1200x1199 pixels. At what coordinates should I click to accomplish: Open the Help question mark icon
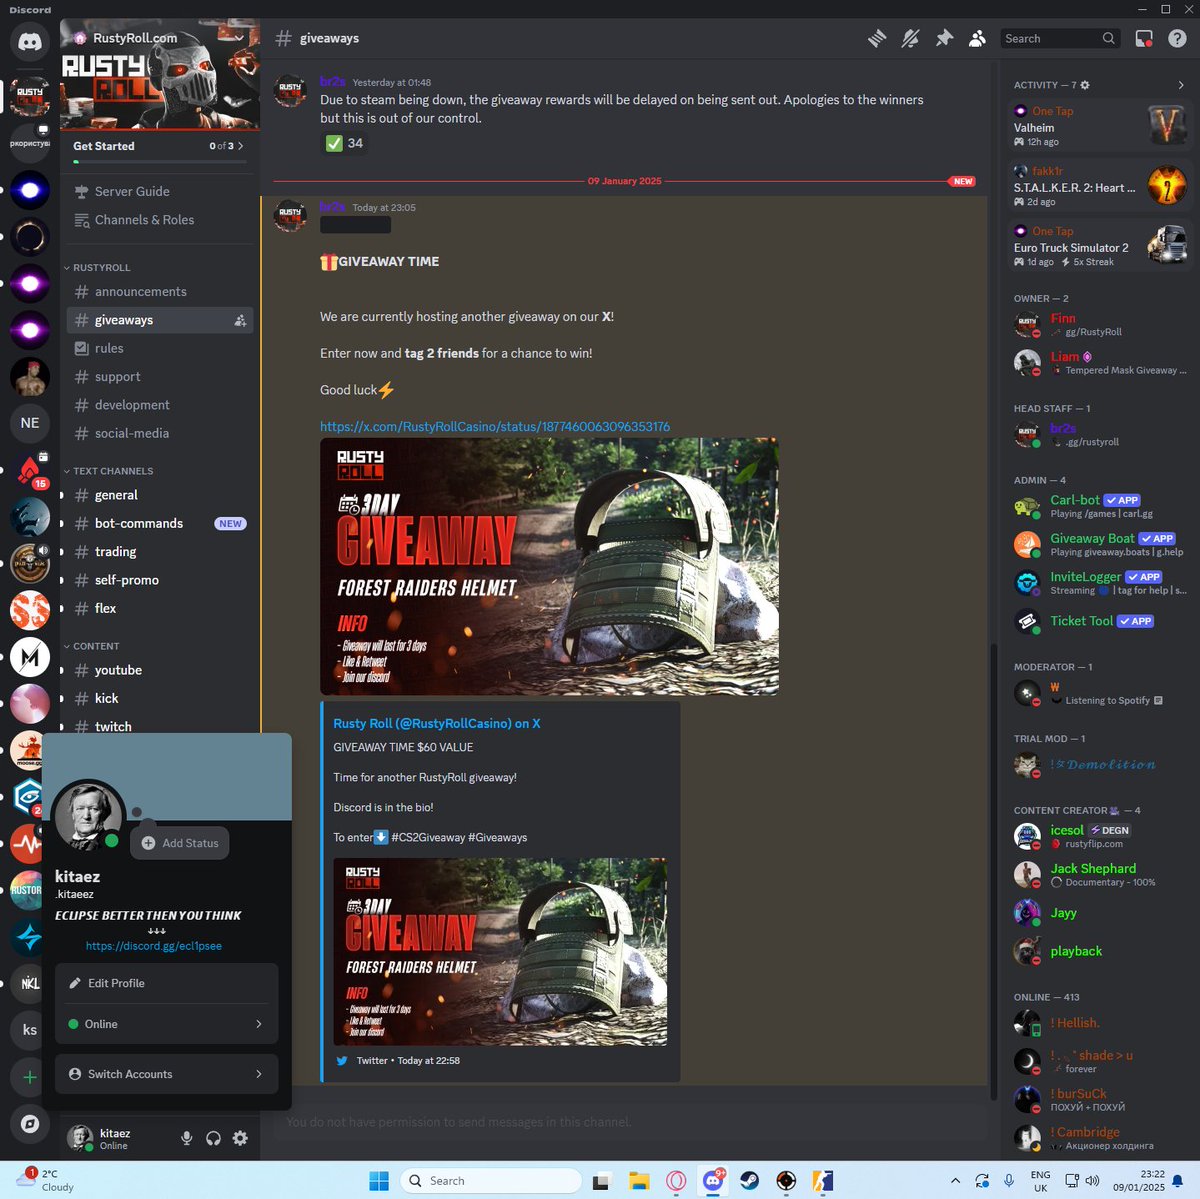[1178, 38]
